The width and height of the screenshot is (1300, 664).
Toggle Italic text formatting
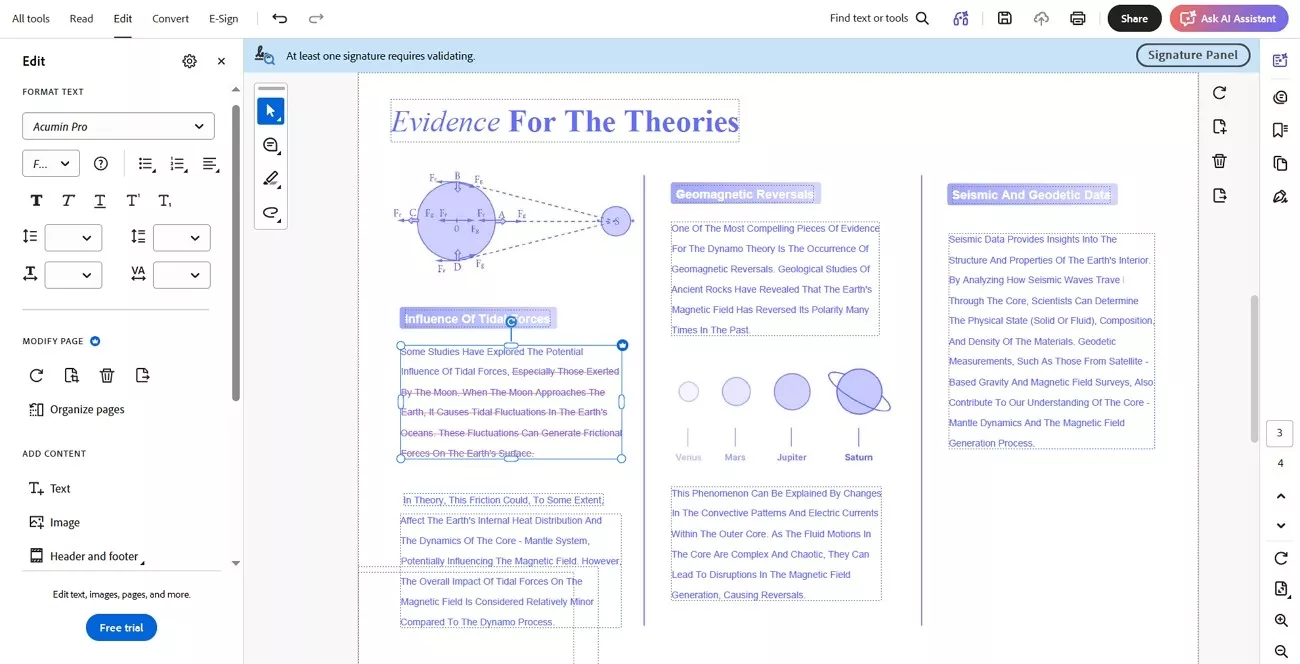coord(68,200)
